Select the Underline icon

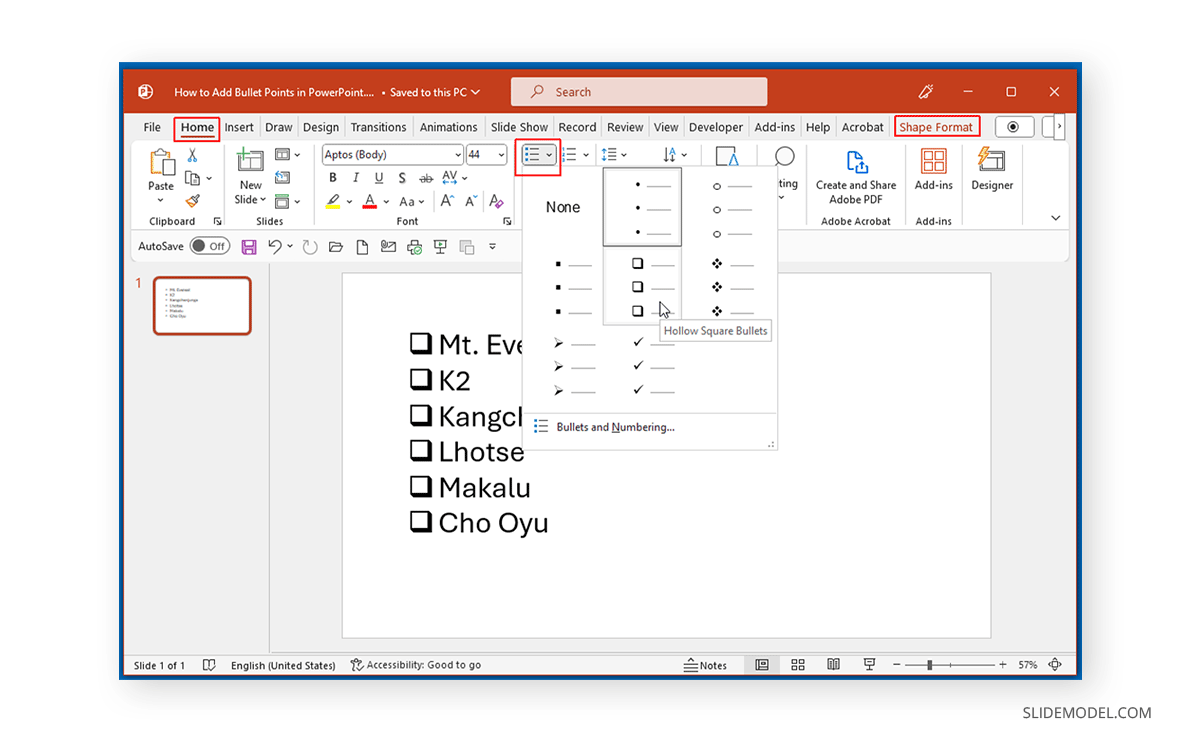(378, 177)
